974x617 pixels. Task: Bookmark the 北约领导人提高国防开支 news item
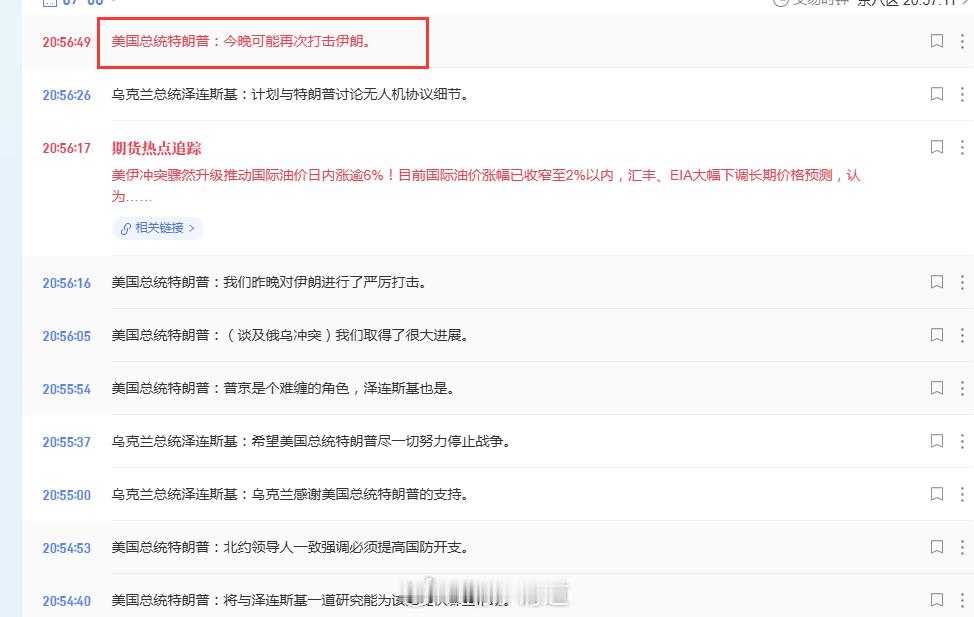pos(937,547)
